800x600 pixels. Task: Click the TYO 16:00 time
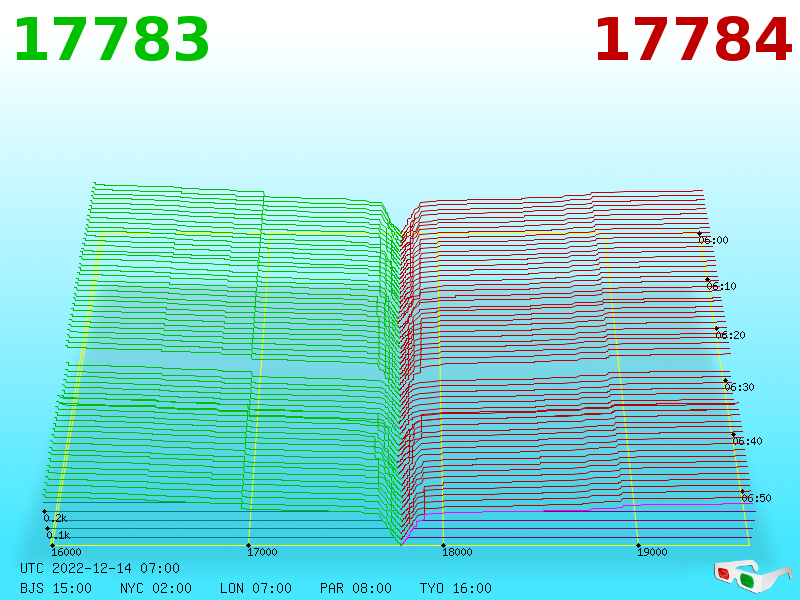pyautogui.click(x=456, y=588)
